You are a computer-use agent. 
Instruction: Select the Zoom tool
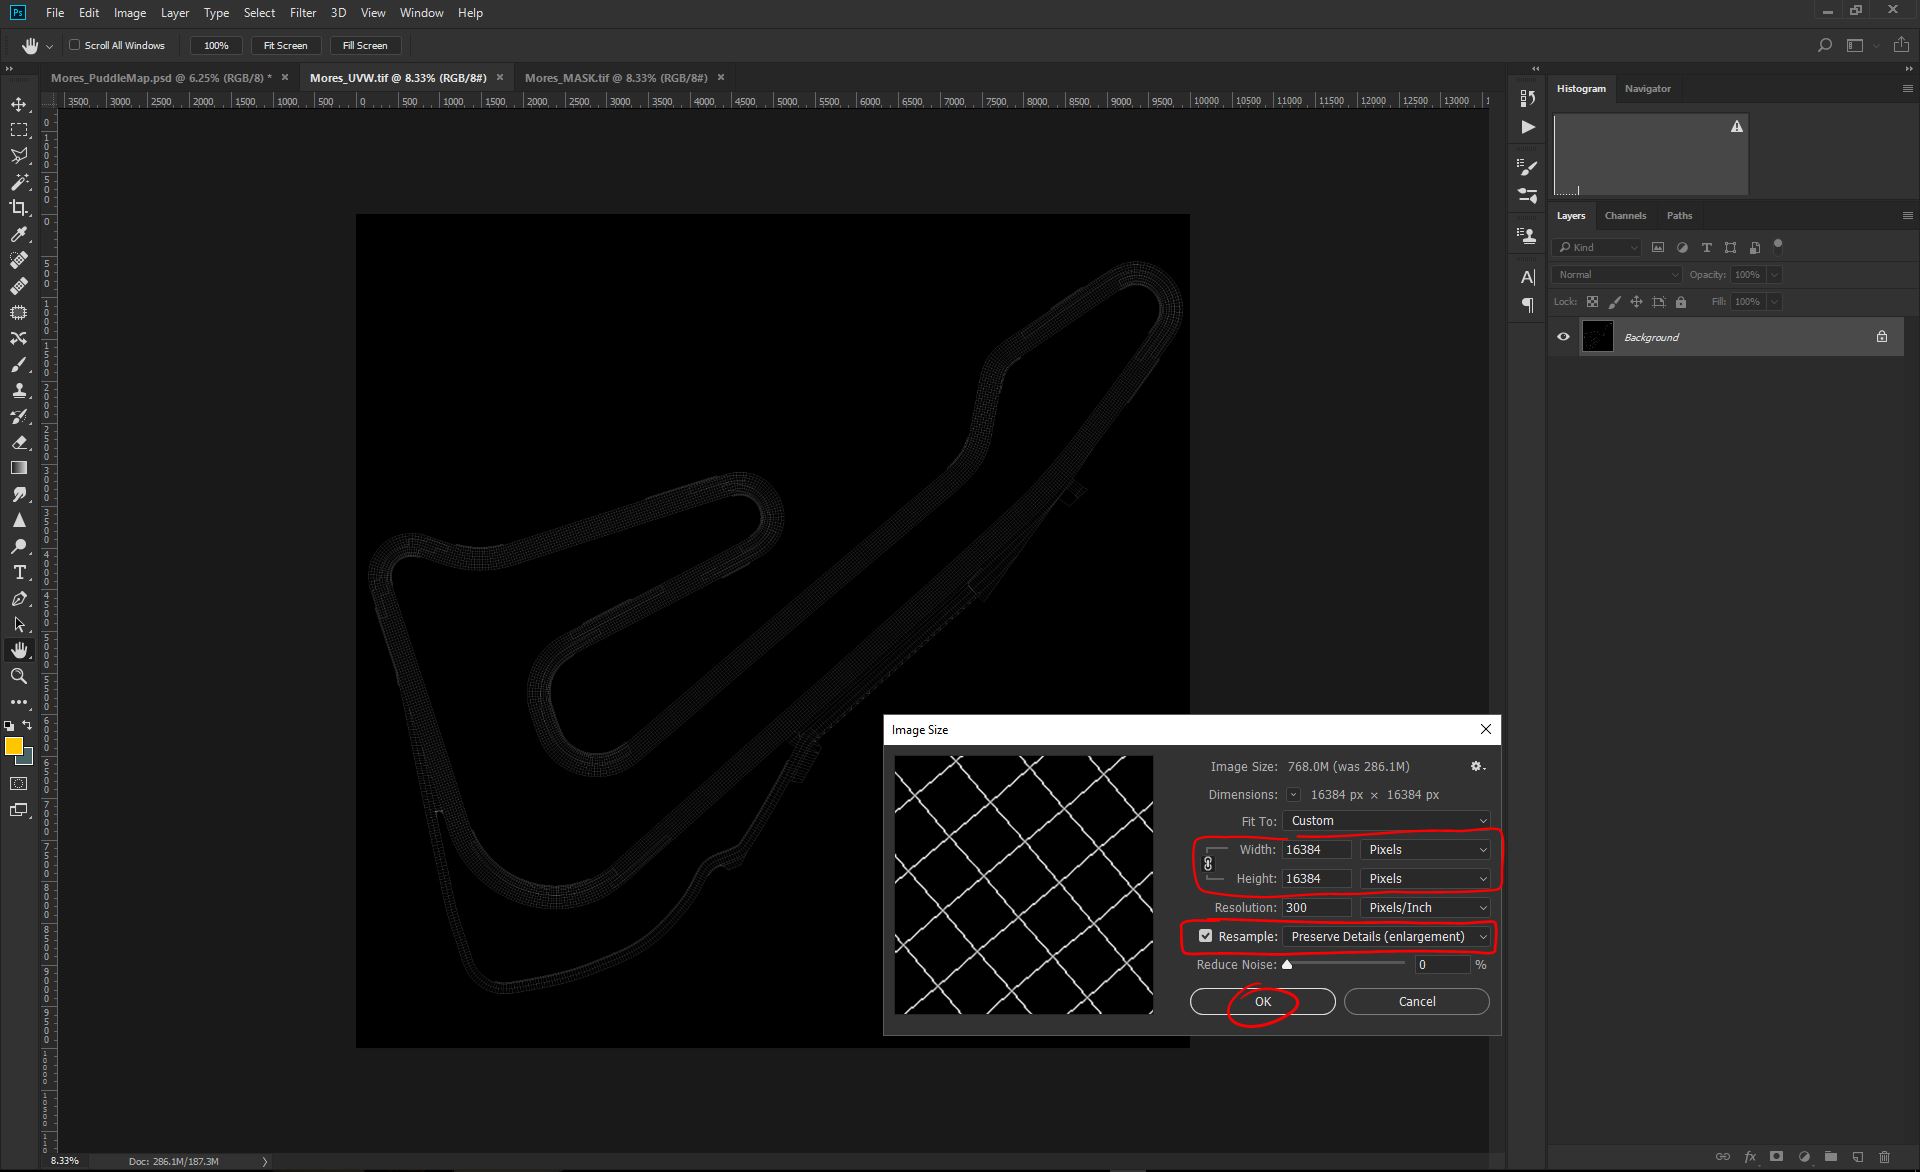click(x=19, y=676)
